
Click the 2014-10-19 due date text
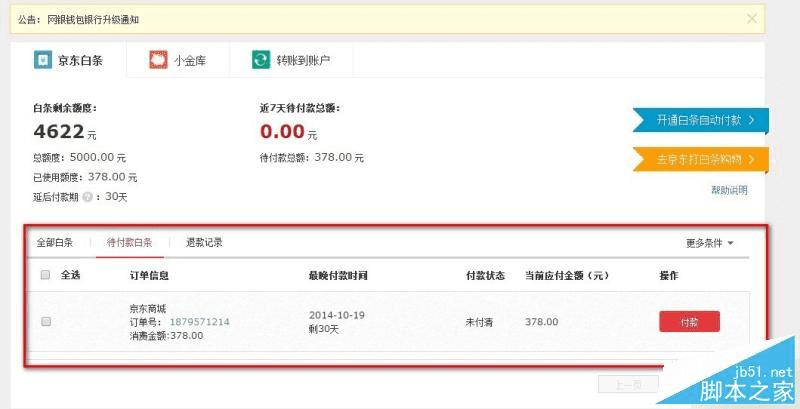point(337,315)
